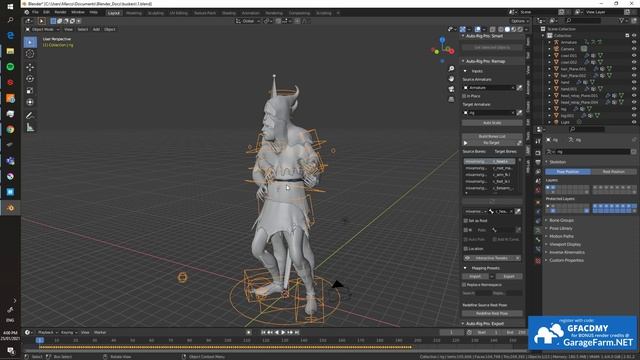Click the eyedropper next to Target Armature field
640x360 pixels.
click(519, 113)
